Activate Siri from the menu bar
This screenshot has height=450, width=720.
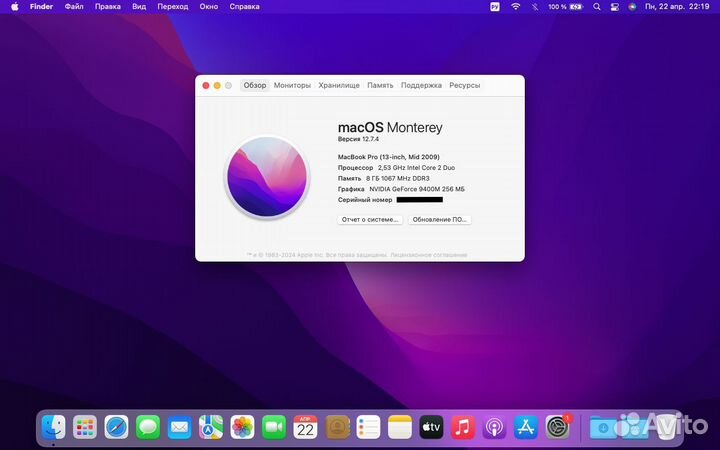pyautogui.click(x=632, y=6)
